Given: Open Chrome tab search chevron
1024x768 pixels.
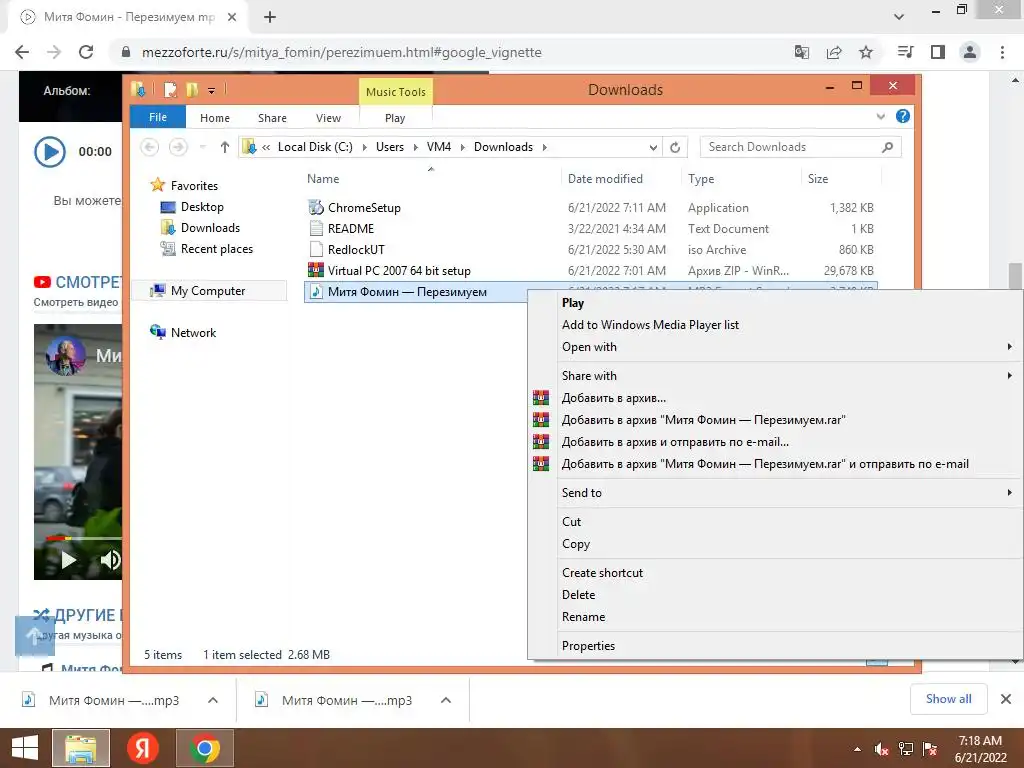Looking at the screenshot, I should tap(899, 17).
